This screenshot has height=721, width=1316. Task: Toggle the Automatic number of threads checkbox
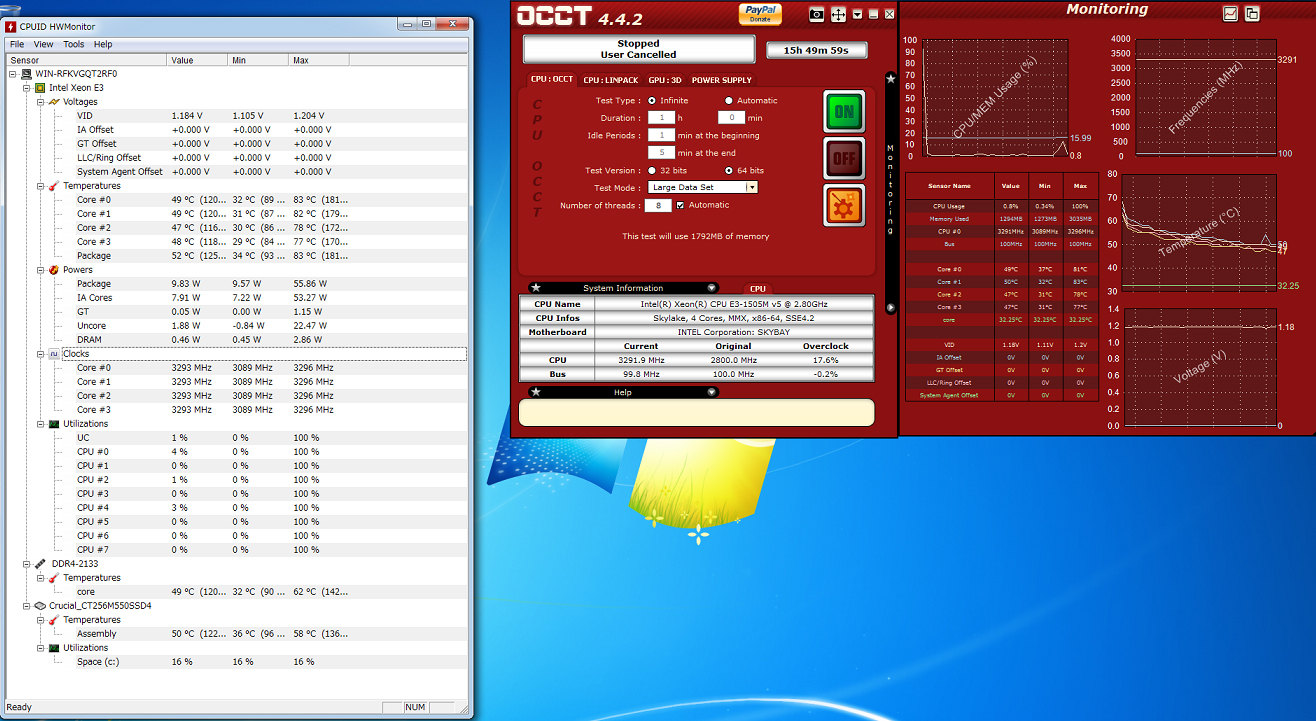click(681, 205)
